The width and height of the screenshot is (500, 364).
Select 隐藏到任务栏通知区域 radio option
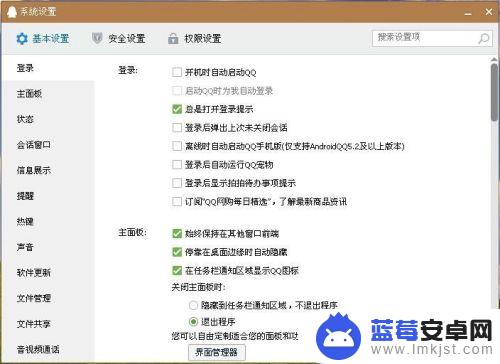(193, 305)
